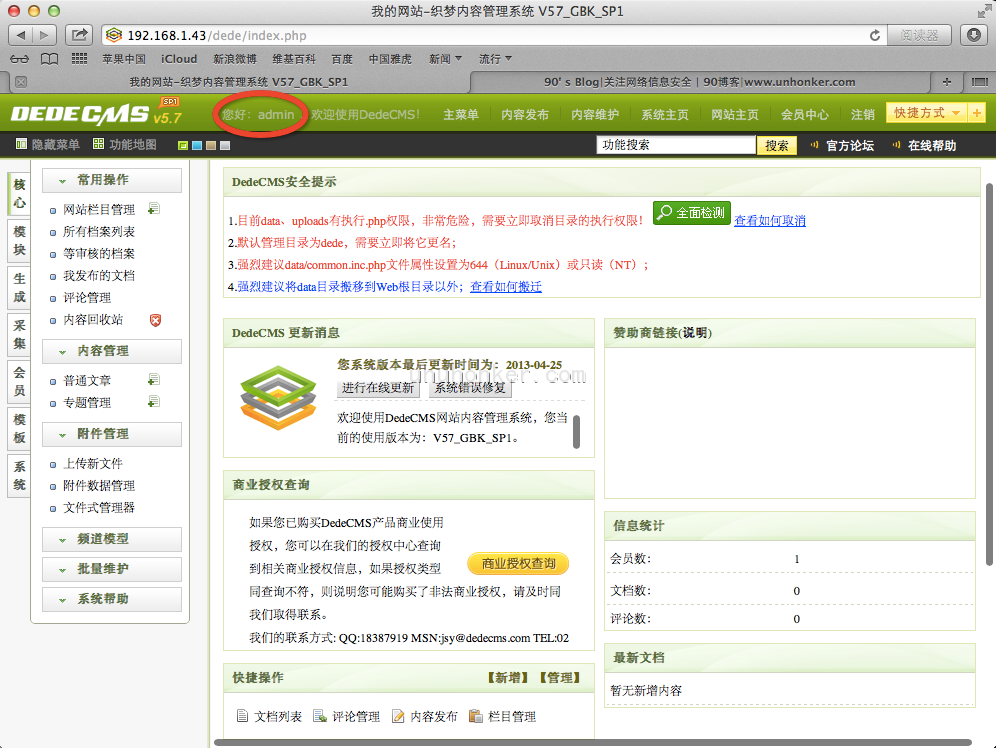The width and height of the screenshot is (996, 748).
Task: Switch to the 核心 side tab
Action: [x=19, y=194]
